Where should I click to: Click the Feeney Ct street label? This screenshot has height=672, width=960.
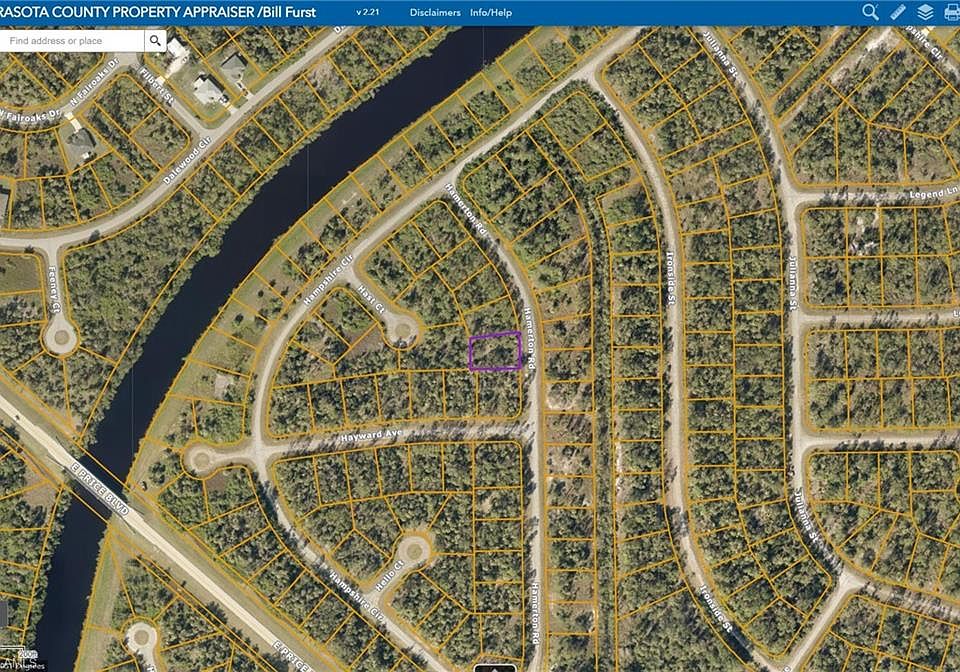click(x=54, y=289)
